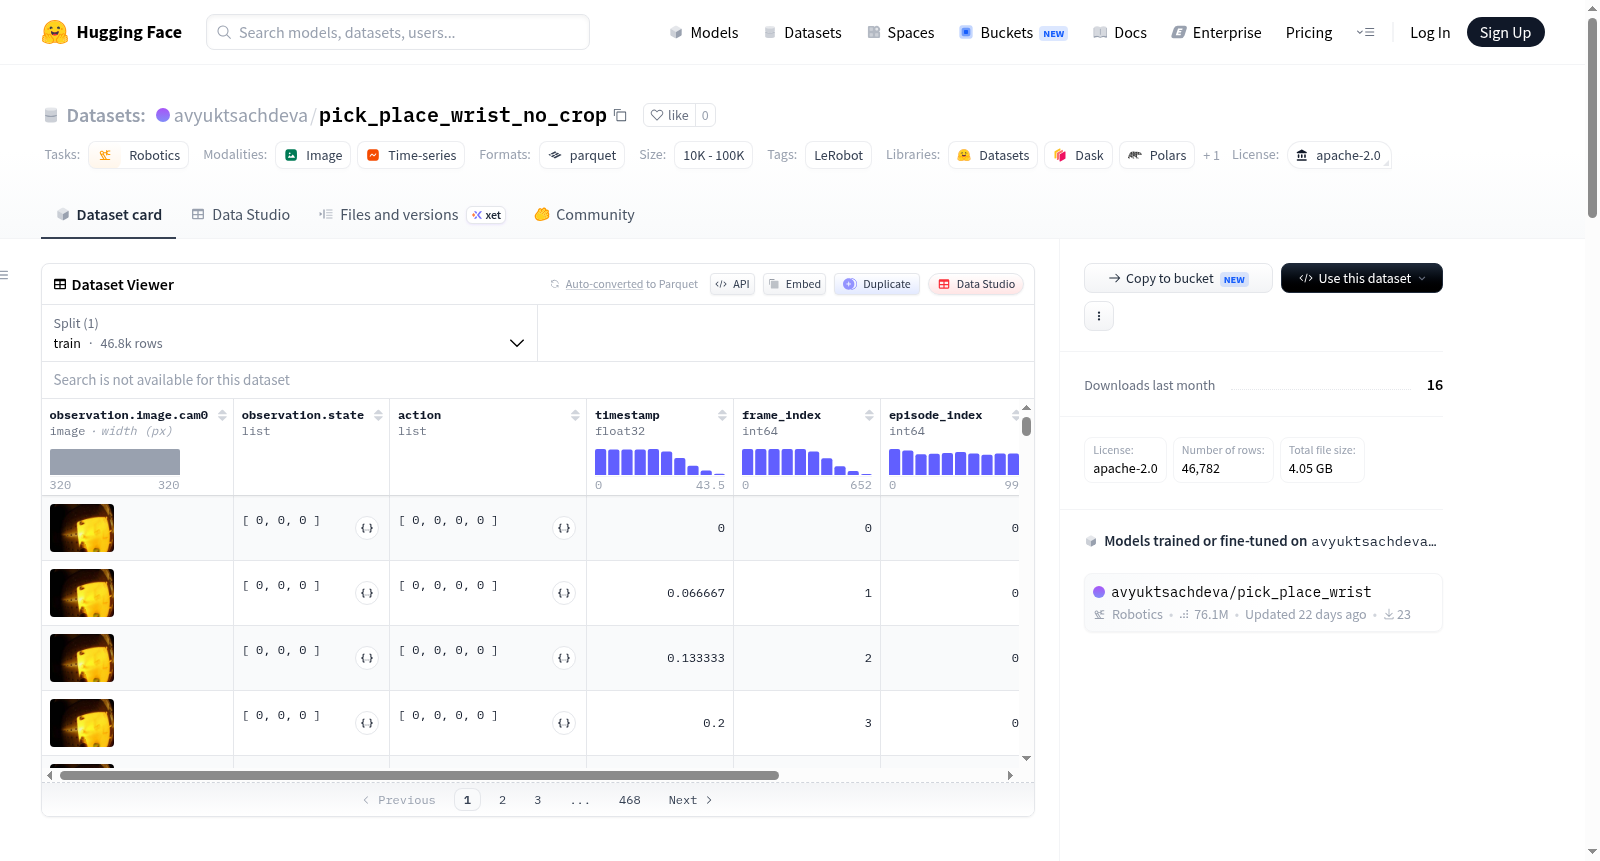Select the parquet format tag
Image resolution: width=1600 pixels, height=861 pixels.
tap(582, 155)
